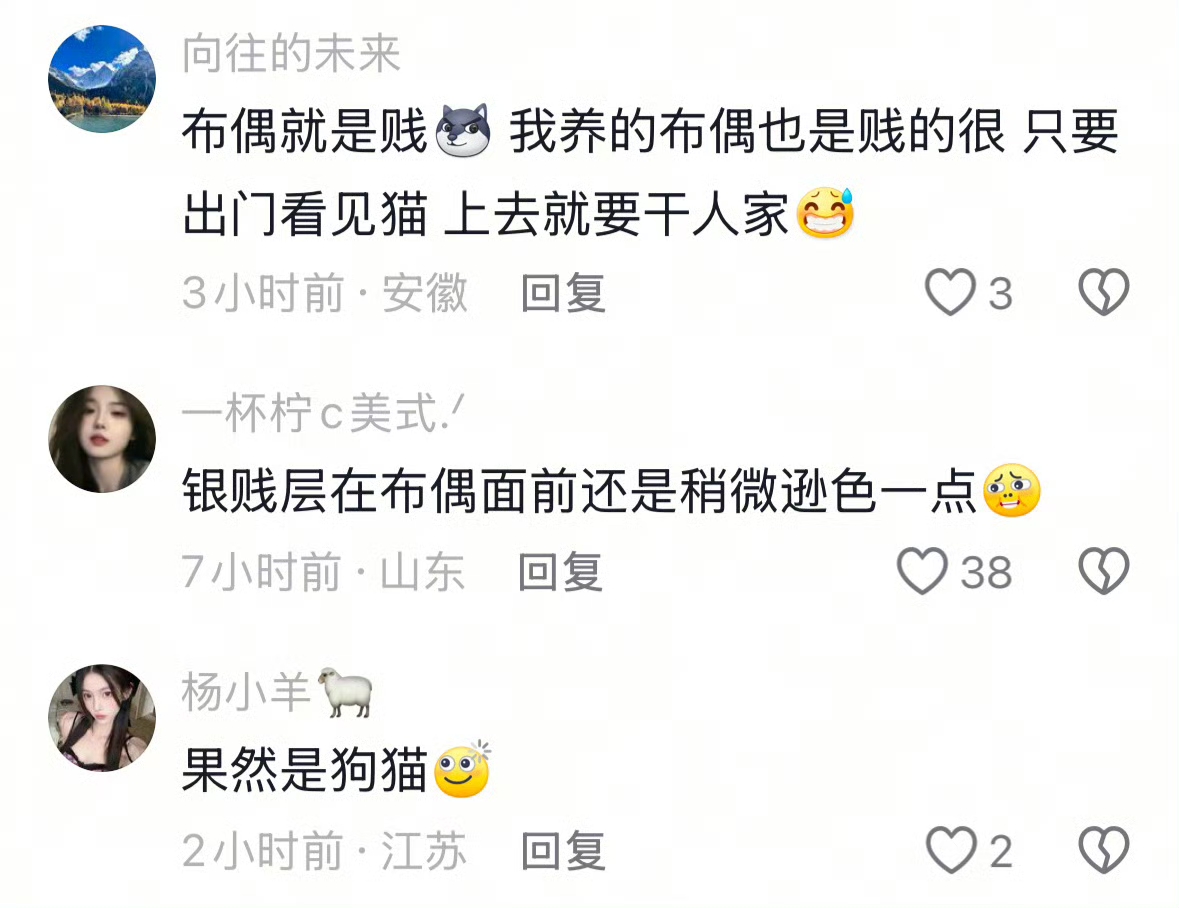Reply to the 2小时前 江苏 comment

pyautogui.click(x=563, y=851)
